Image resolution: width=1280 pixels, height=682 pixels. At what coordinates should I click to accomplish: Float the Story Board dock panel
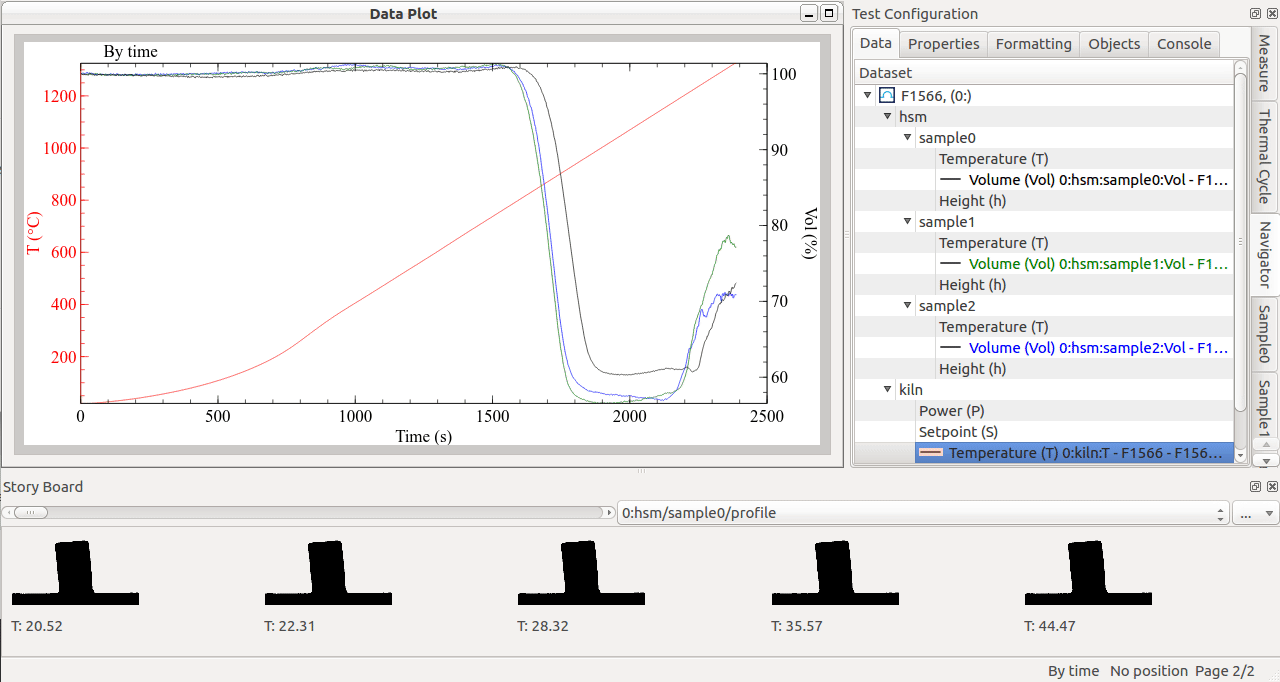[x=1255, y=486]
